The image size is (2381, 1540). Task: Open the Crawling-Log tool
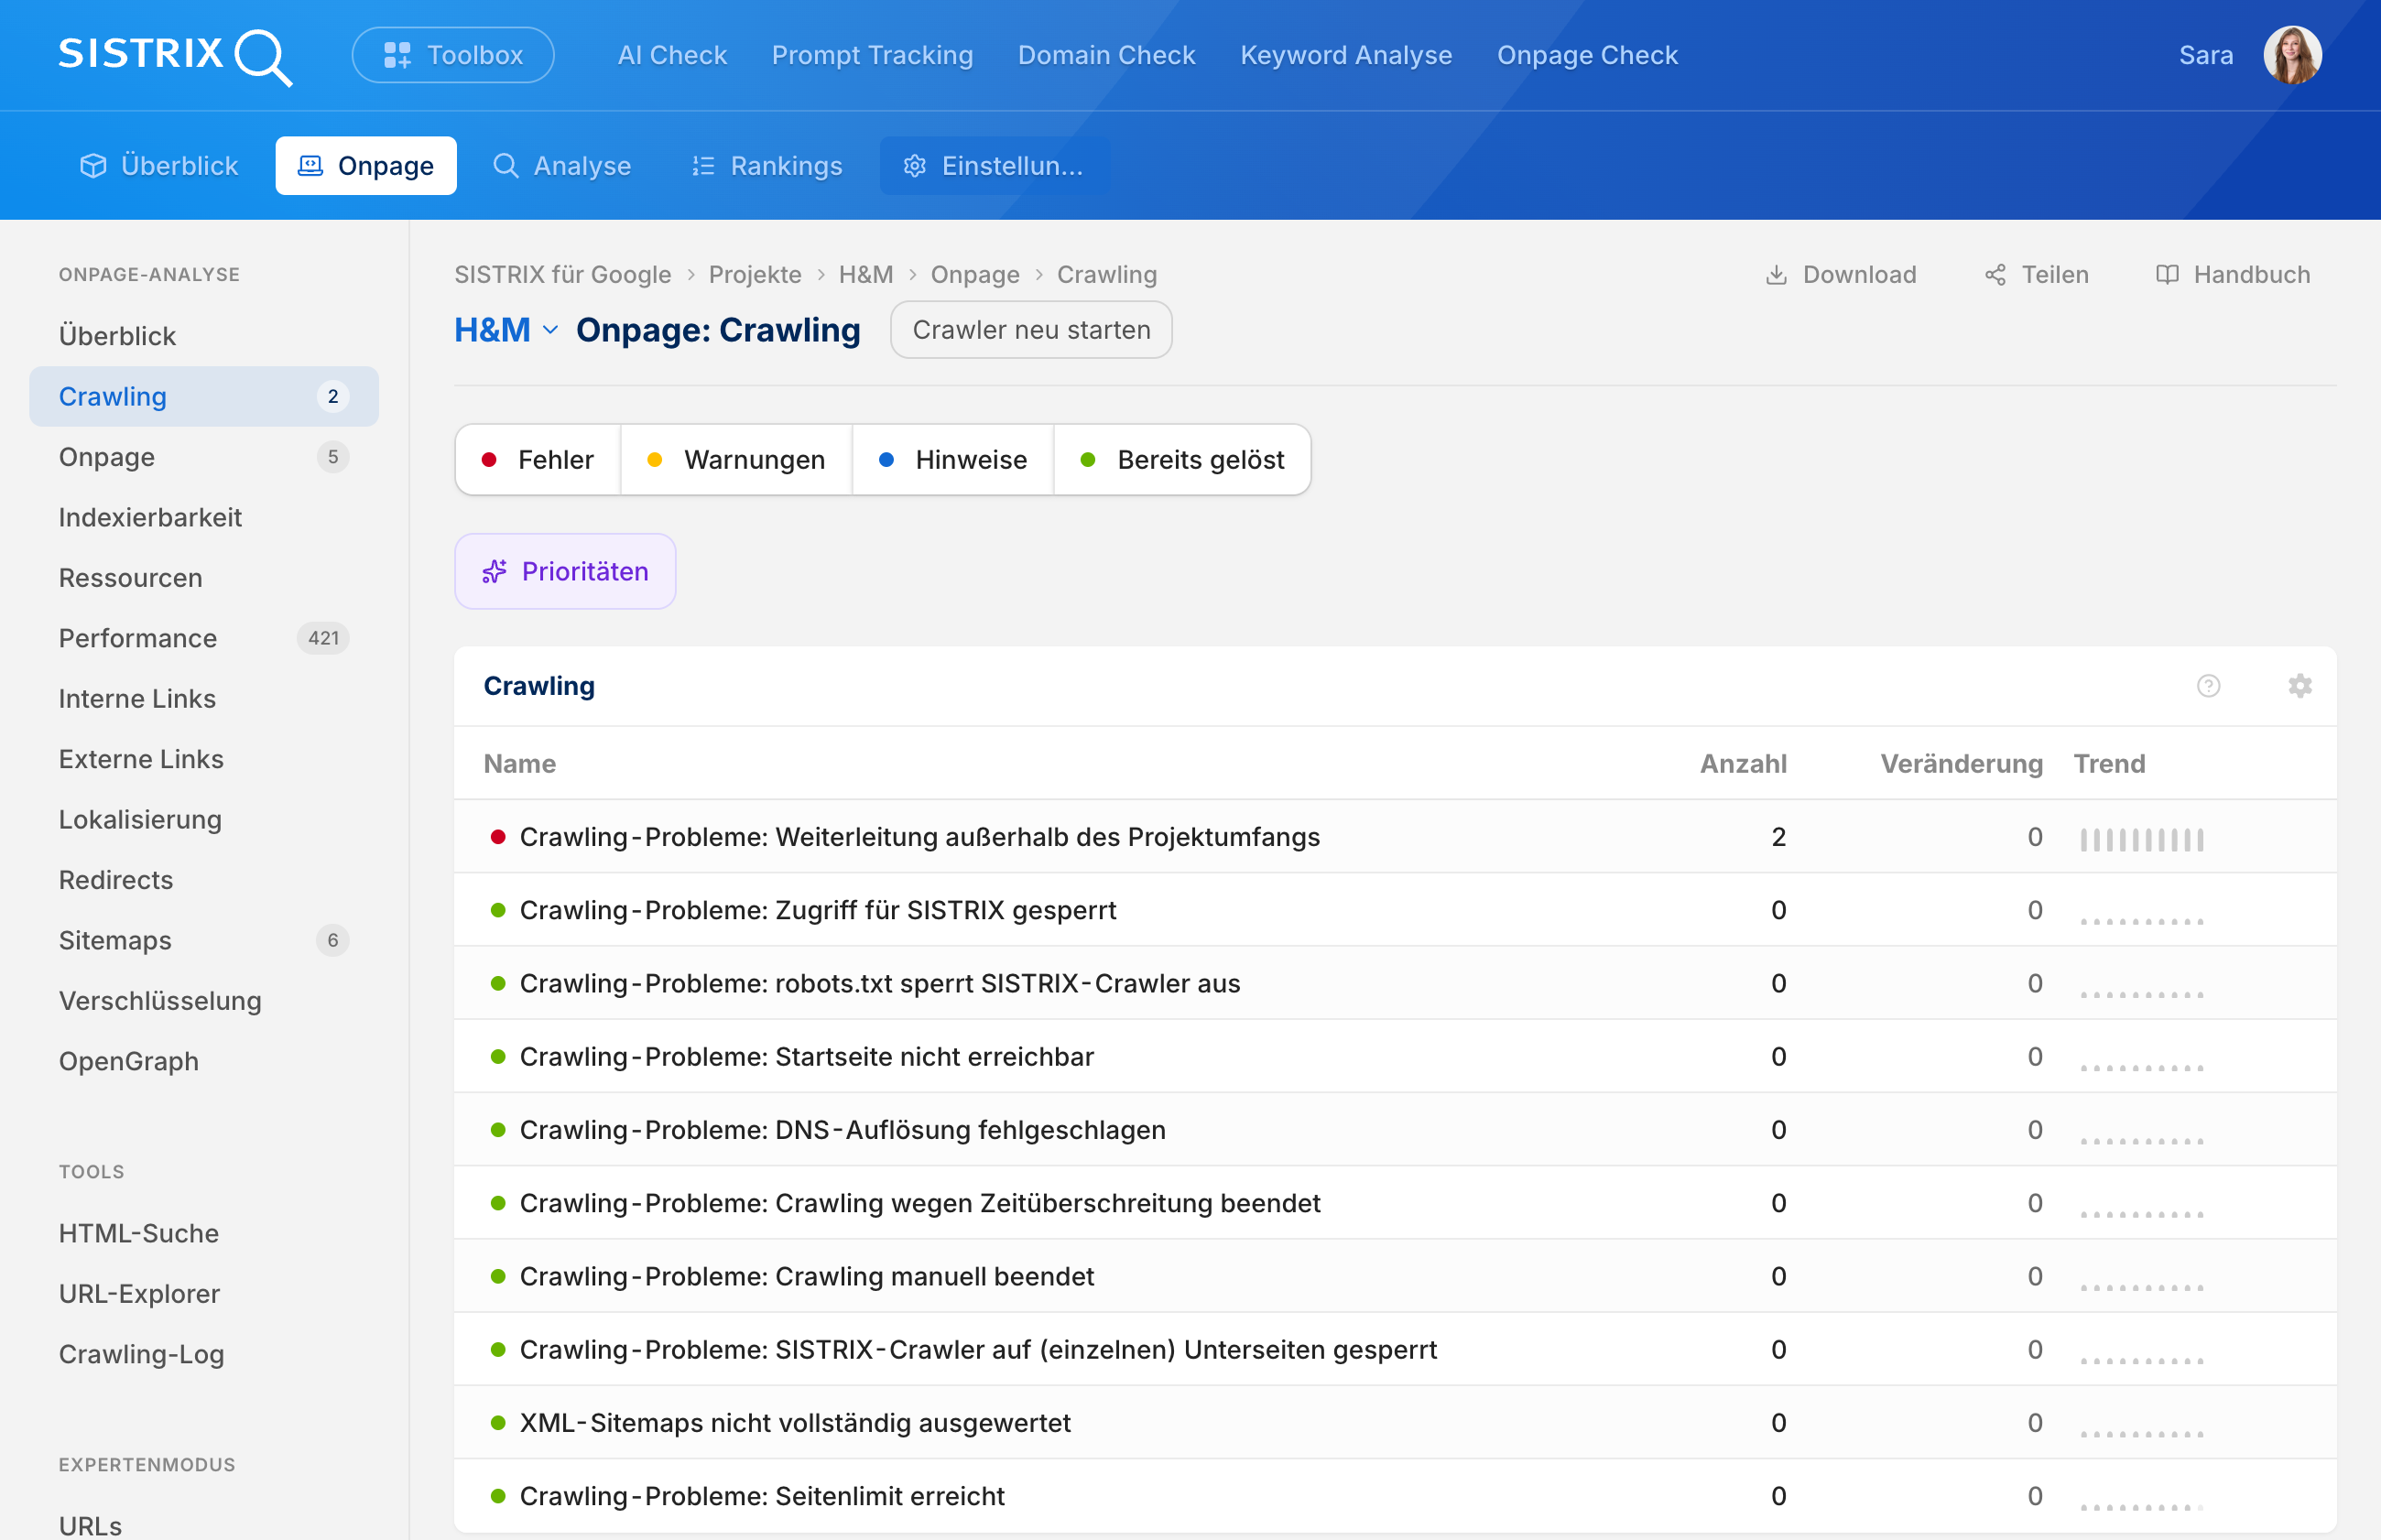click(204, 1355)
